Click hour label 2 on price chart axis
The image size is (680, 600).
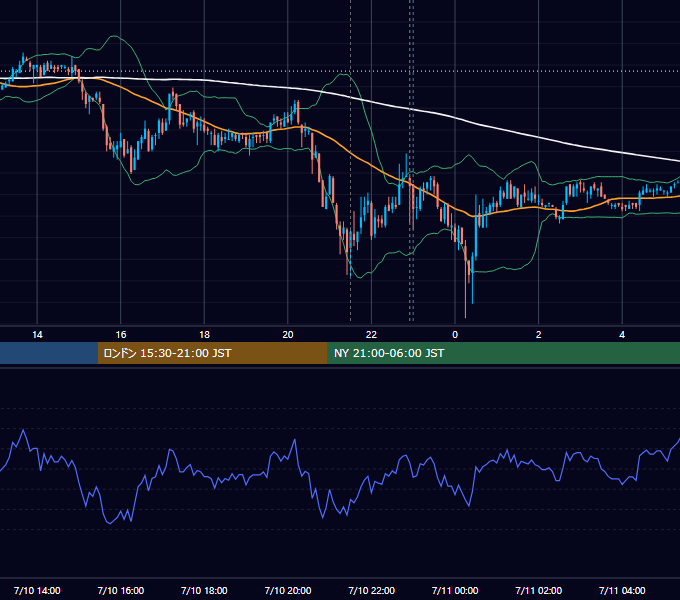pos(539,335)
